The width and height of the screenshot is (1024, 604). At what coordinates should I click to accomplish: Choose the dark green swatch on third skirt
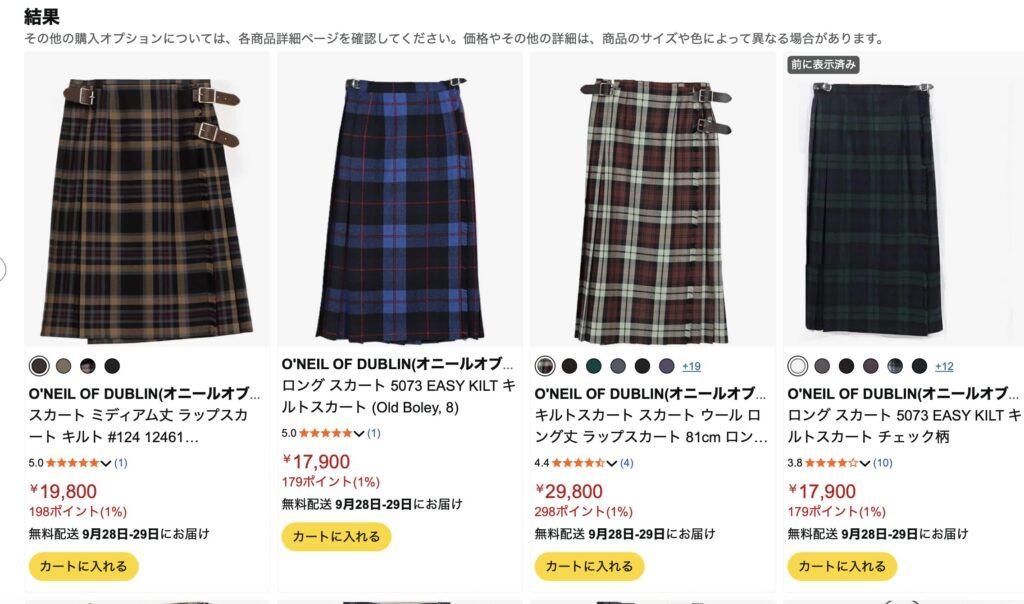(594, 366)
